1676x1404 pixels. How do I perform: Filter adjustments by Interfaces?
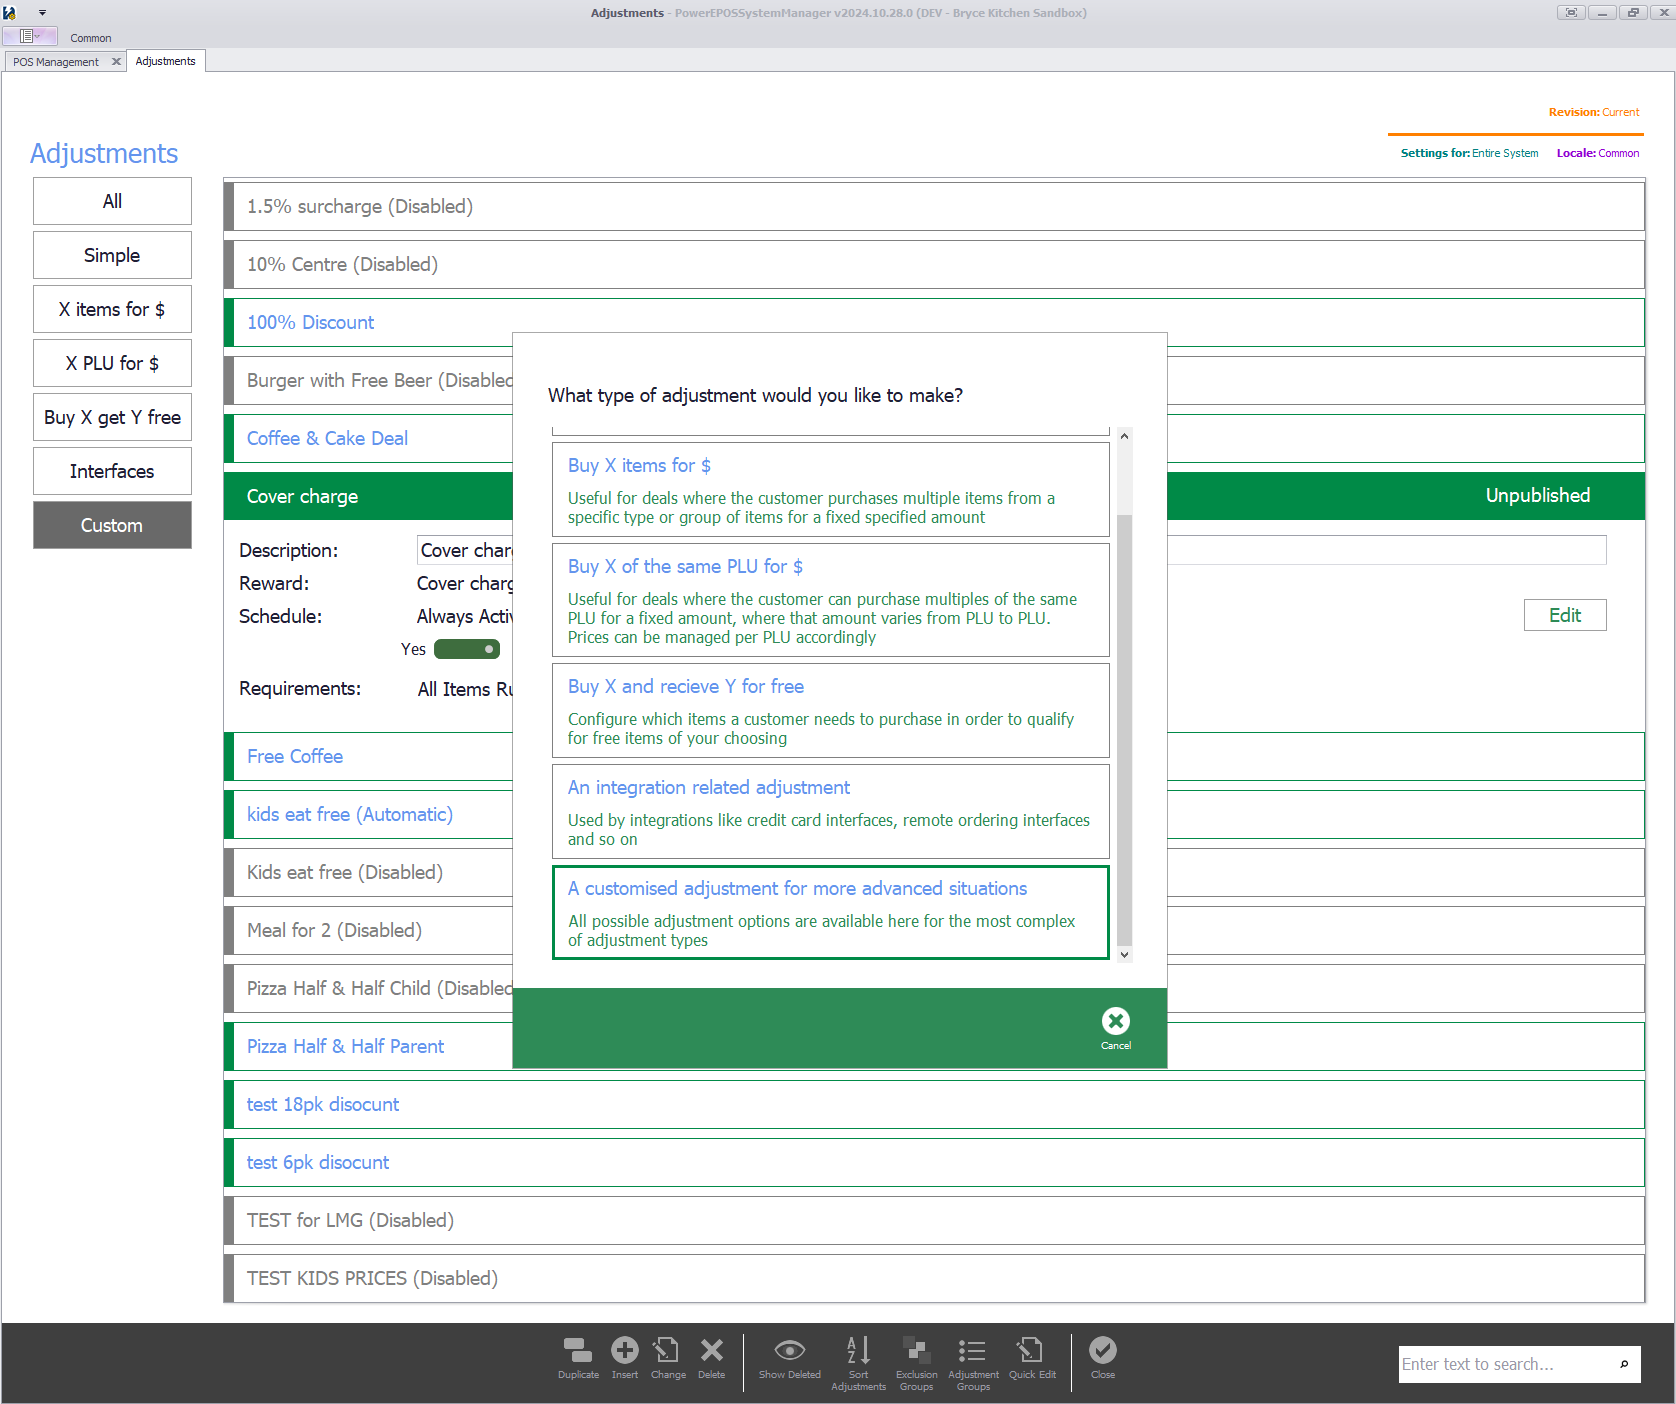(112, 471)
